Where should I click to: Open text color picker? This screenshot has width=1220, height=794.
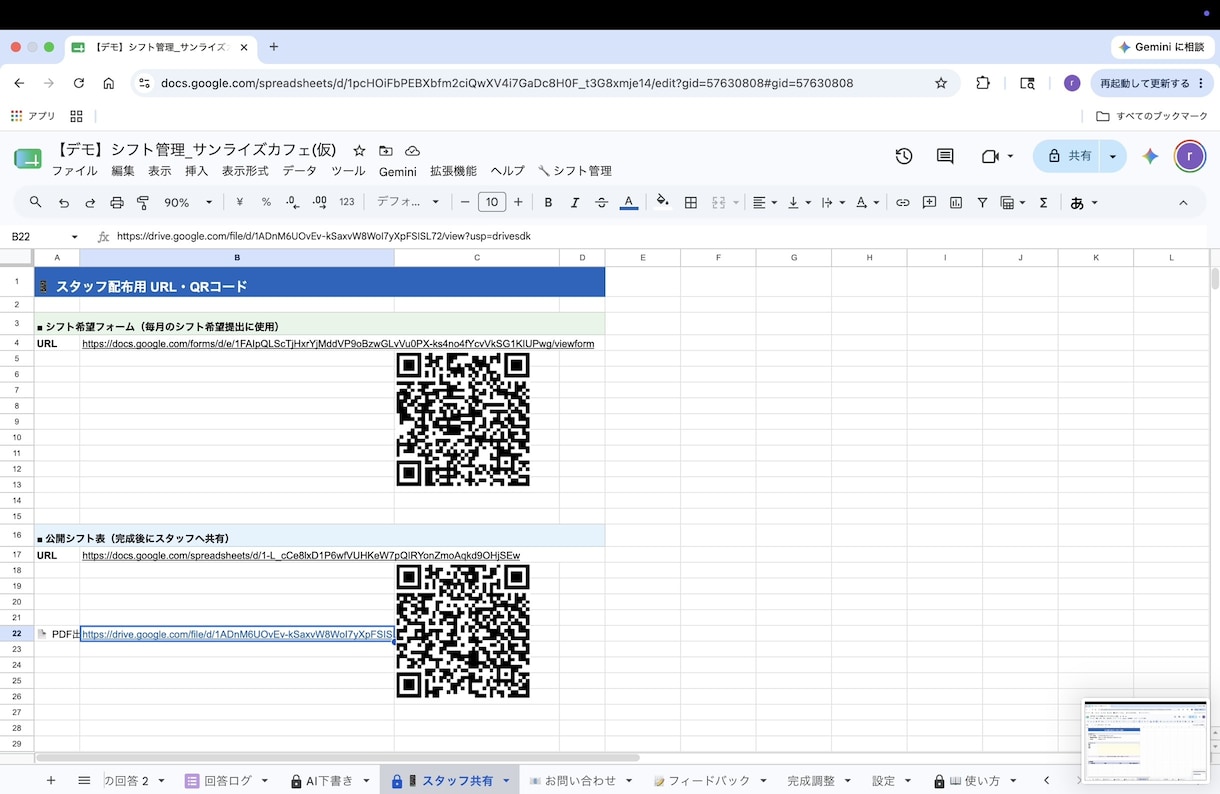point(628,202)
